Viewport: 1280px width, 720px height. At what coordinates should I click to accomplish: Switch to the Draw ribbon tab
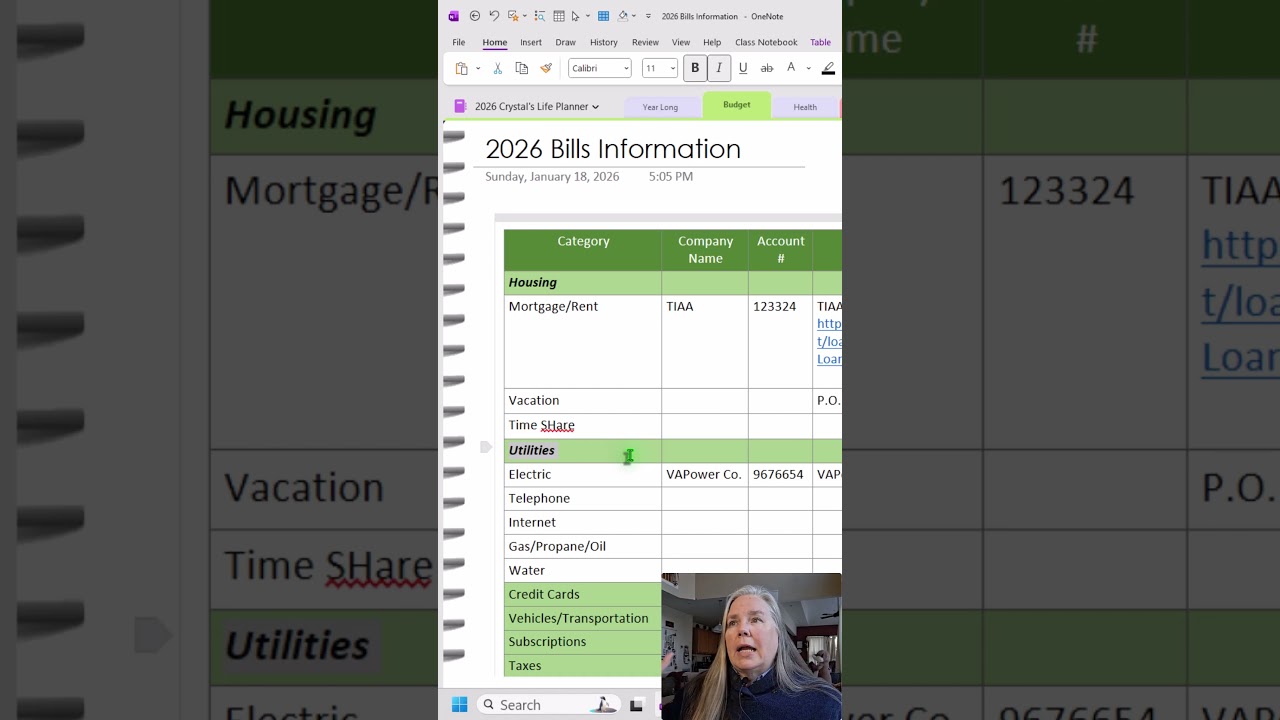click(x=565, y=42)
